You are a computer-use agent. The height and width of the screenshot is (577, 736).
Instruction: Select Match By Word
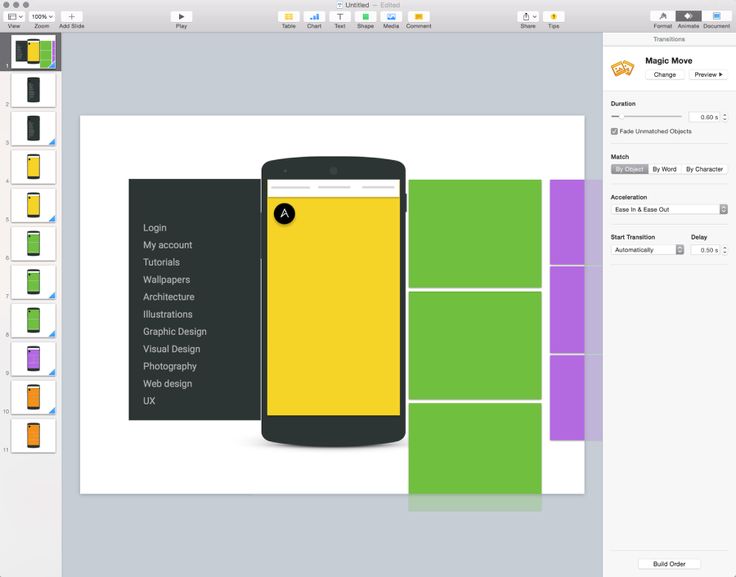[x=664, y=169]
